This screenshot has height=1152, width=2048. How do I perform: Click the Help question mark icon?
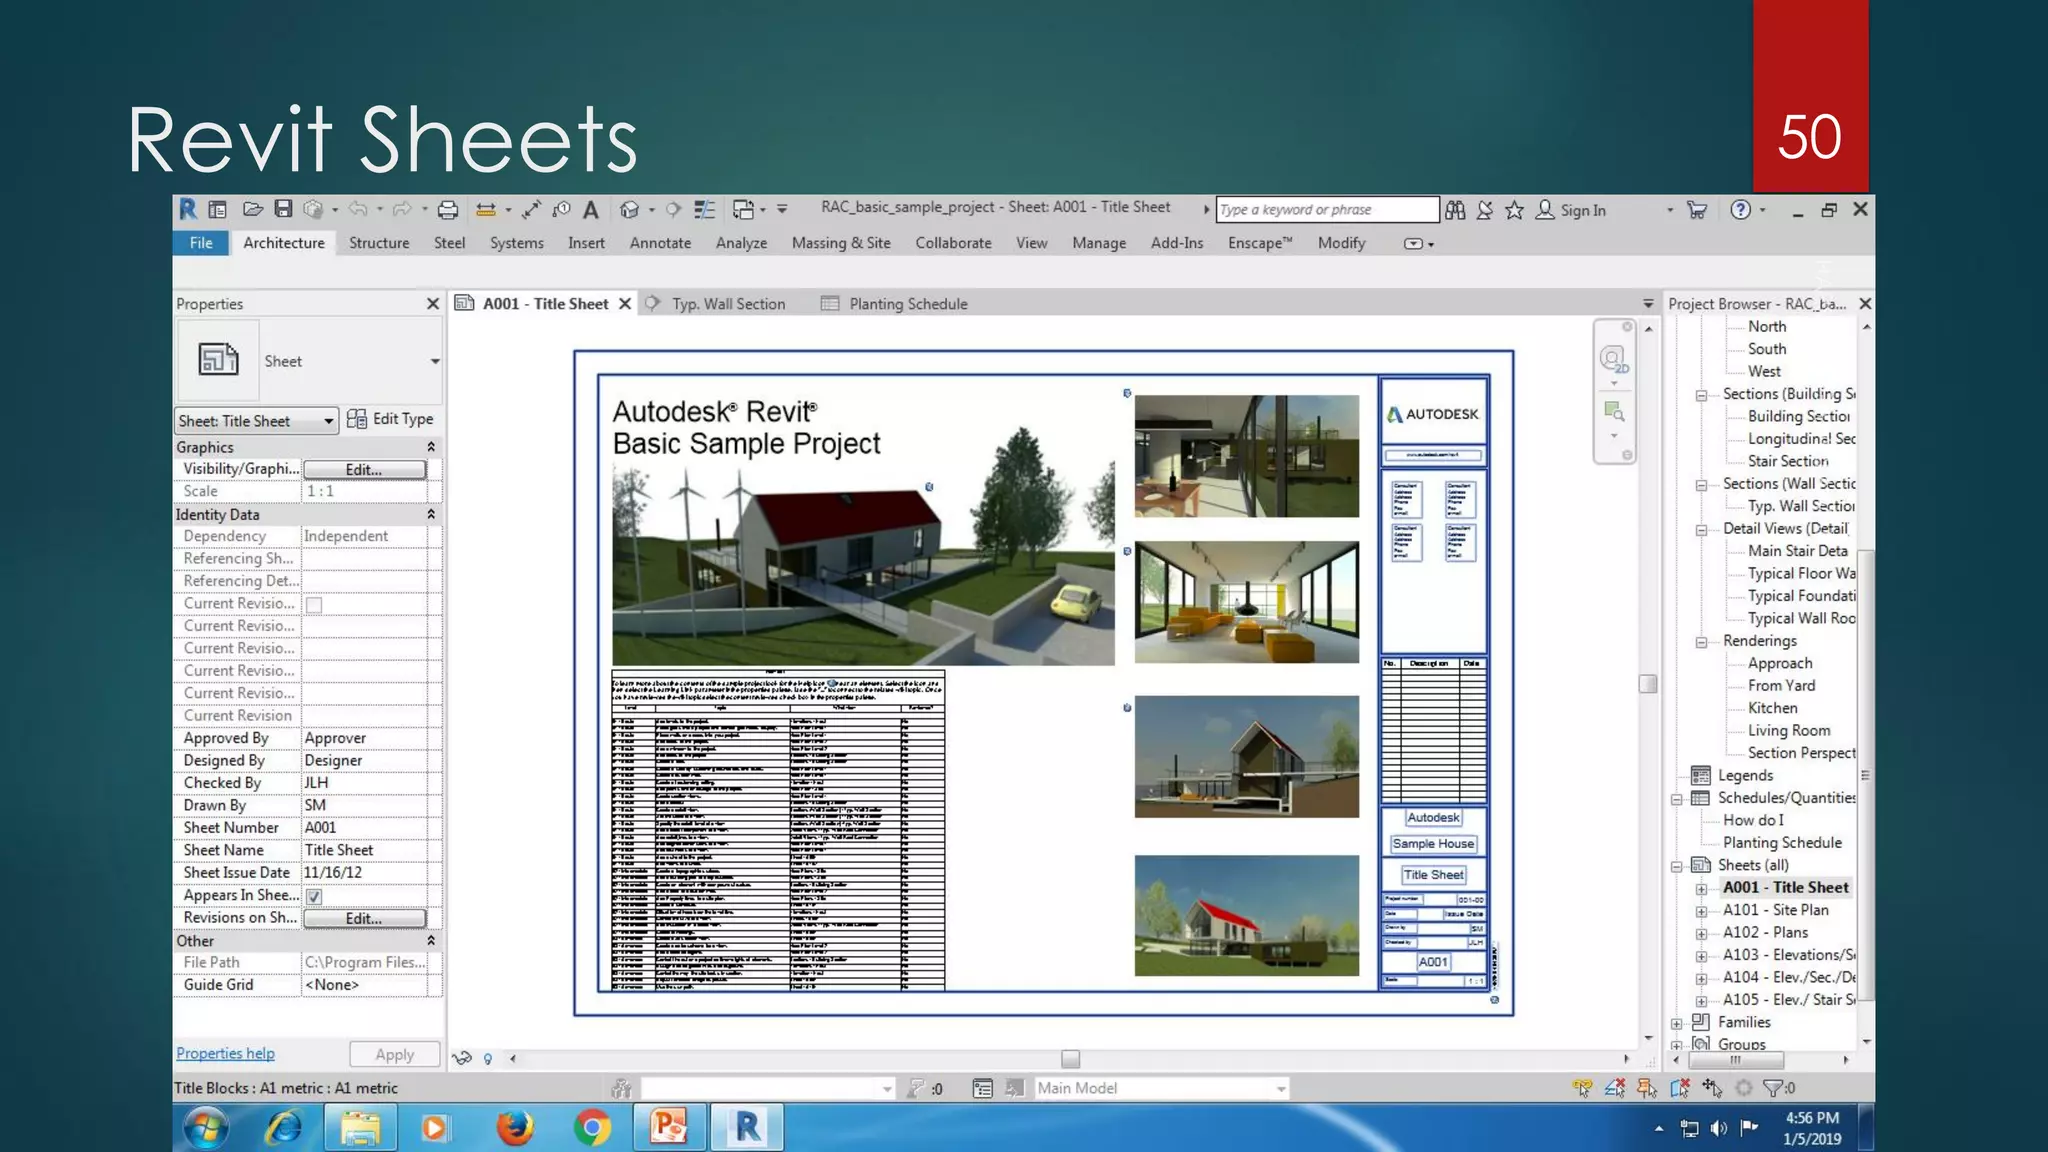(x=1741, y=209)
